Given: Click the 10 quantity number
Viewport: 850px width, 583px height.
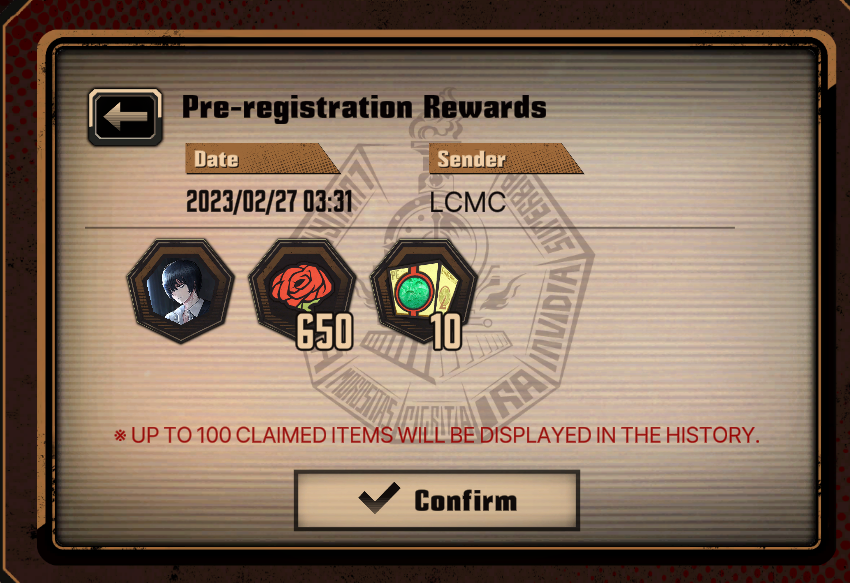Looking at the screenshot, I should point(446,331).
